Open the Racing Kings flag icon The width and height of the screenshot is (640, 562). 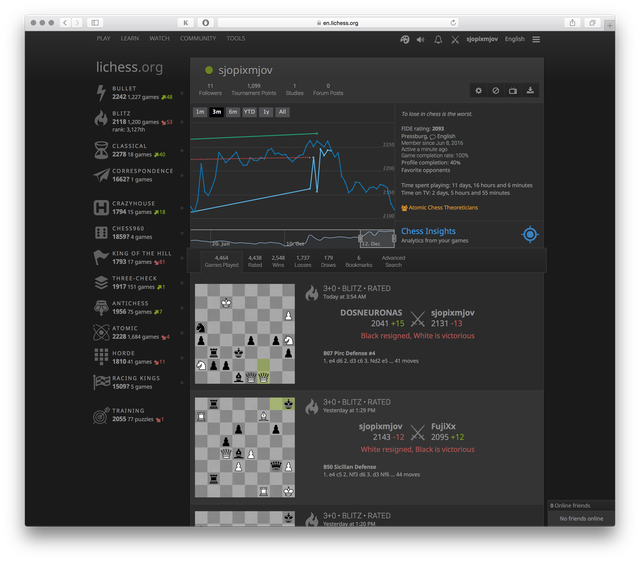click(x=101, y=382)
